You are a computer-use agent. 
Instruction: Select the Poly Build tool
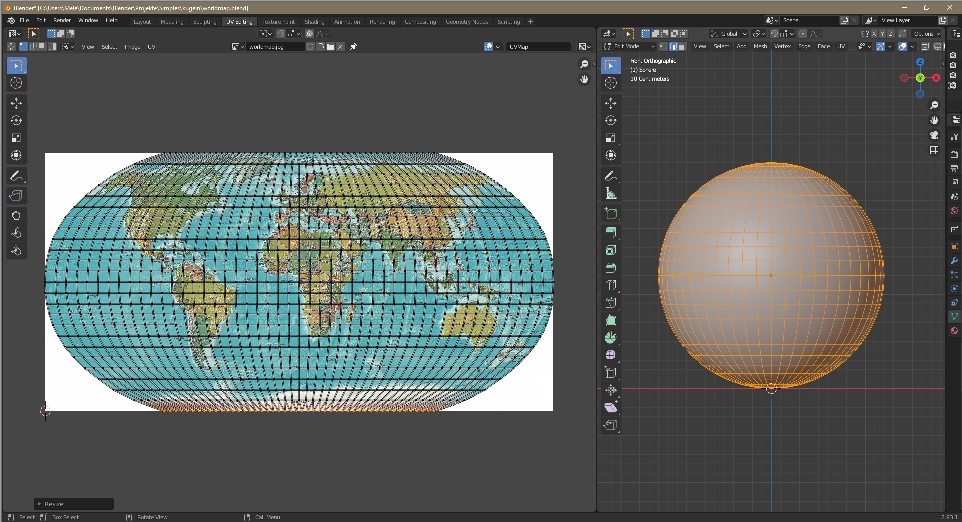pyautogui.click(x=610, y=320)
